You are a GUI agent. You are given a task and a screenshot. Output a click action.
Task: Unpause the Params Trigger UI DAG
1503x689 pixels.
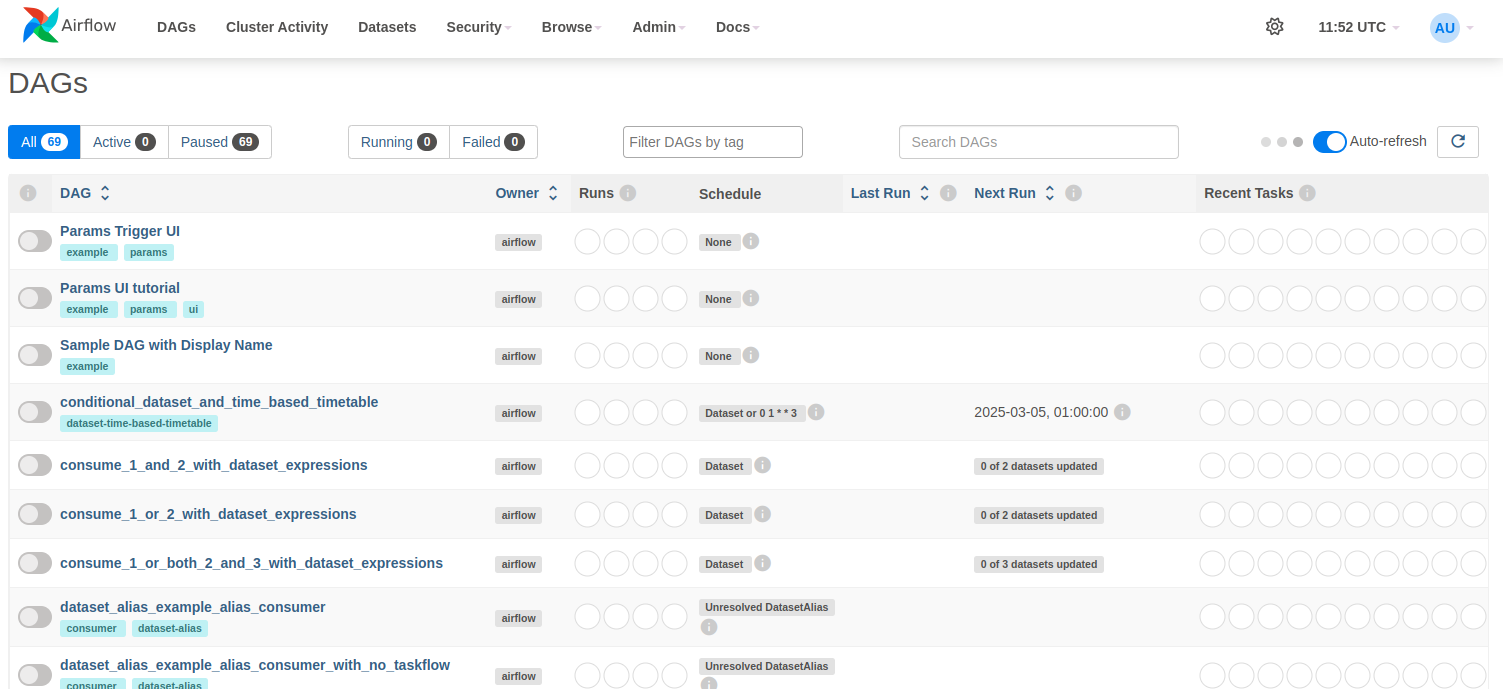pos(35,241)
